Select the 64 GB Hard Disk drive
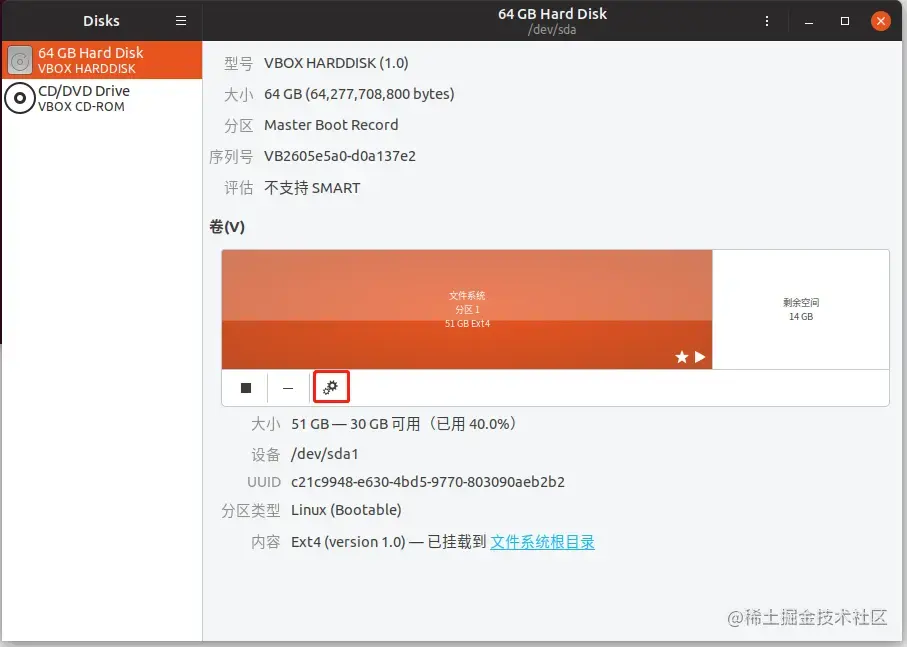 click(102, 60)
